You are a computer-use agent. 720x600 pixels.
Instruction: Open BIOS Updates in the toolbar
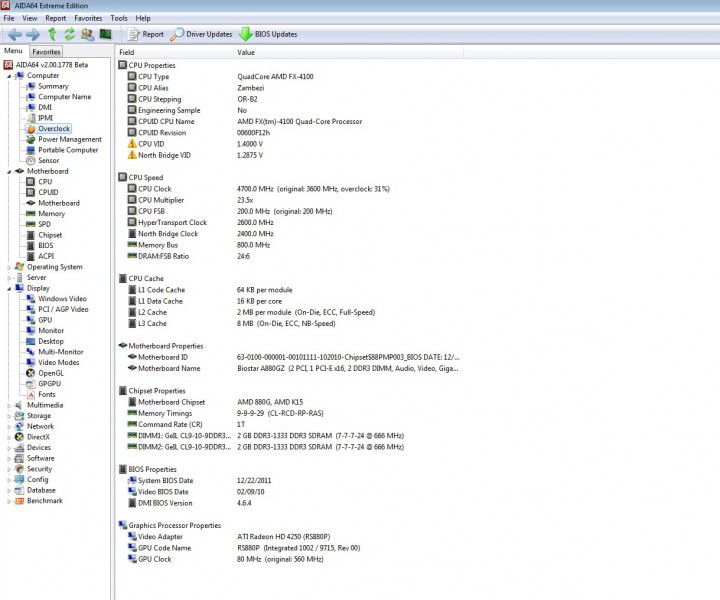268,34
